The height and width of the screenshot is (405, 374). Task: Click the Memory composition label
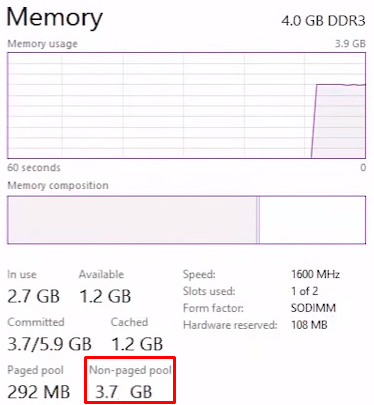click(x=58, y=185)
